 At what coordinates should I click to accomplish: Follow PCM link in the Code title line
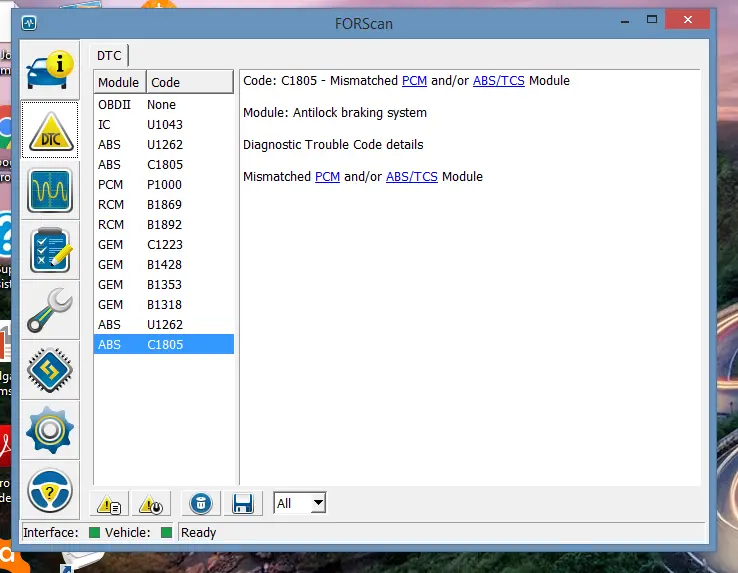pyautogui.click(x=414, y=81)
